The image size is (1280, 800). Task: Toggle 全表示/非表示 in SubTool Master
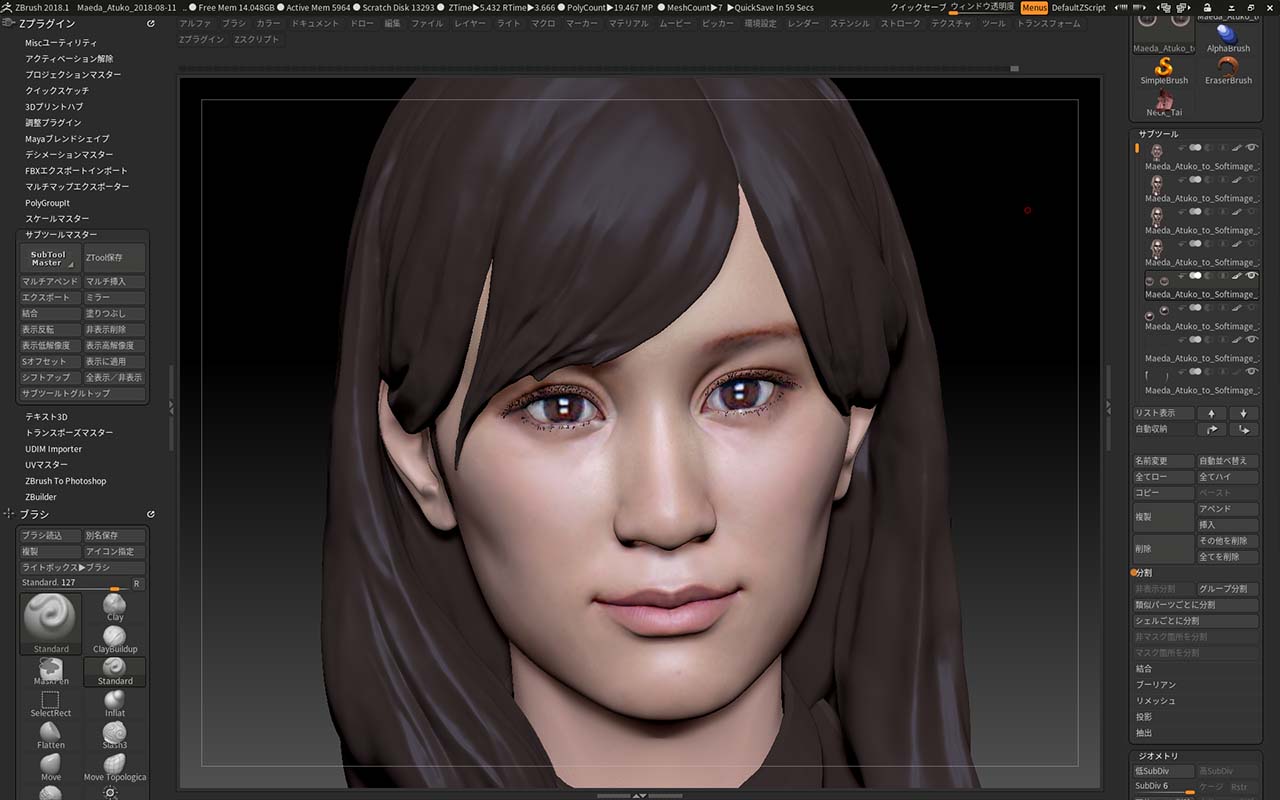114,378
